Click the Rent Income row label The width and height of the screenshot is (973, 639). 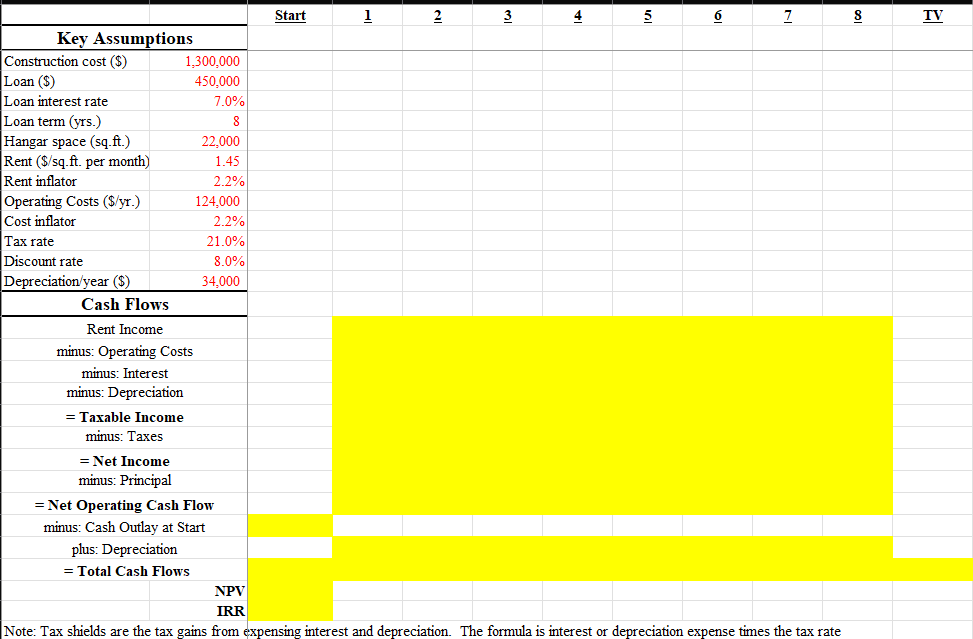[x=125, y=329]
